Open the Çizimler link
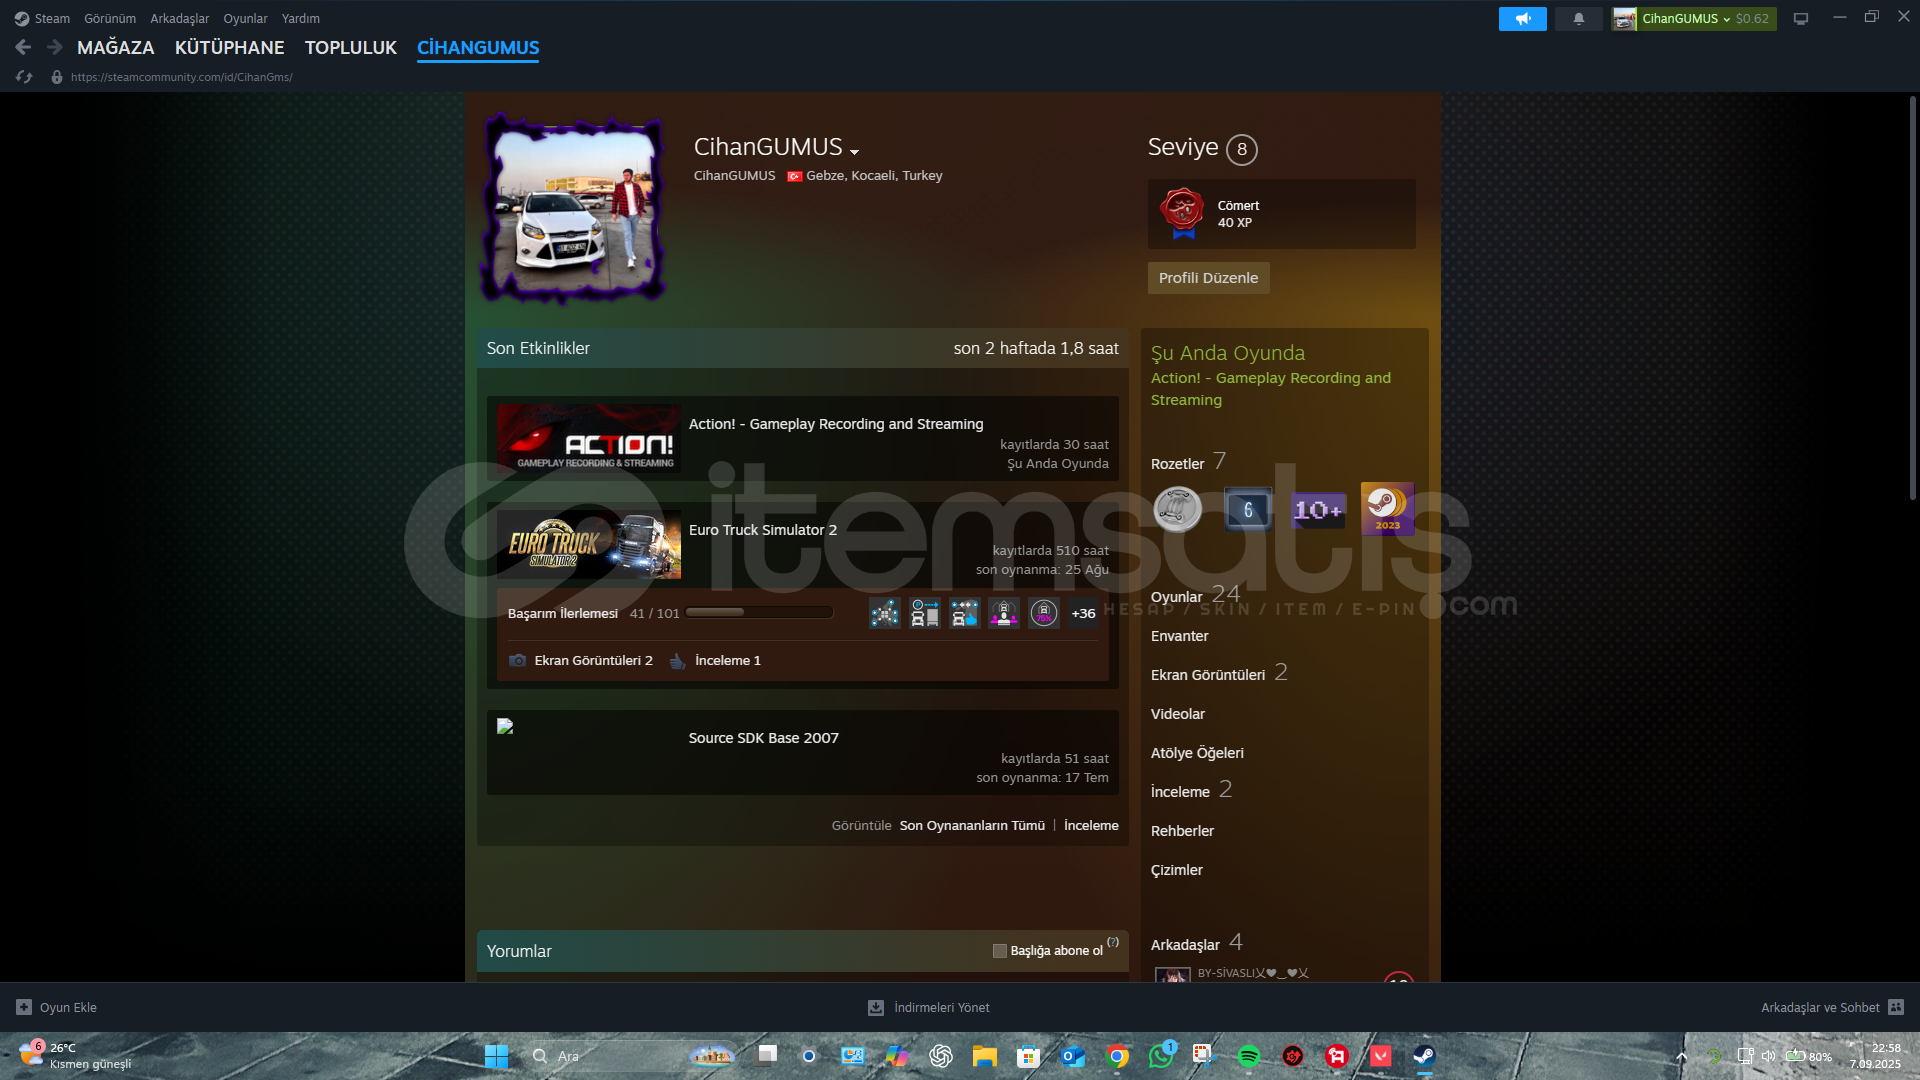Screen dimensions: 1920x1080 [1177, 870]
